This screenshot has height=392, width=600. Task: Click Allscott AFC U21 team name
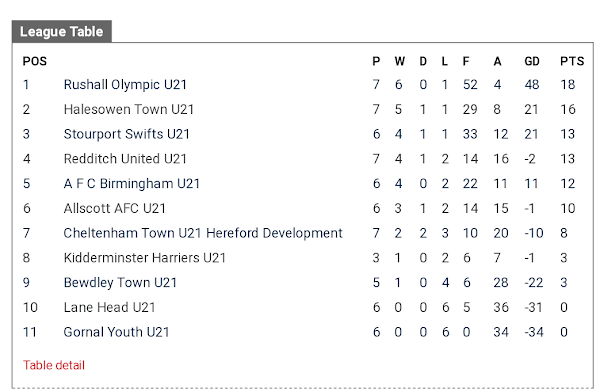point(114,208)
